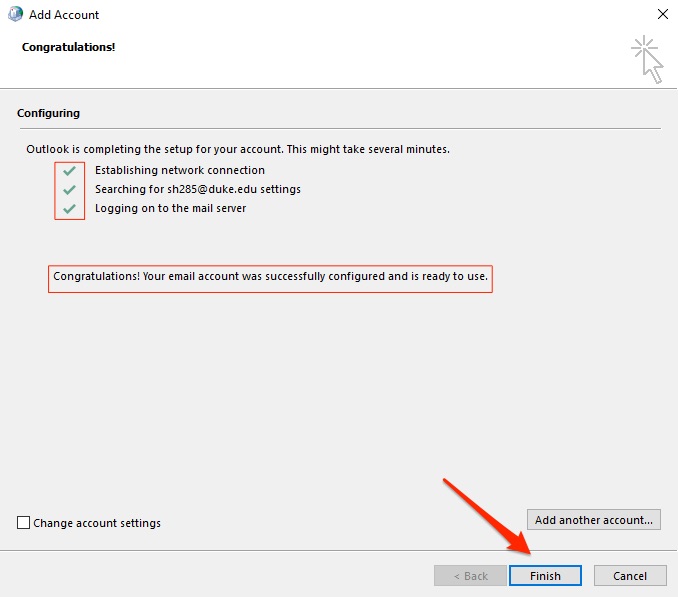This screenshot has height=597, width=678.
Task: Finish the account setup
Action: (x=545, y=576)
